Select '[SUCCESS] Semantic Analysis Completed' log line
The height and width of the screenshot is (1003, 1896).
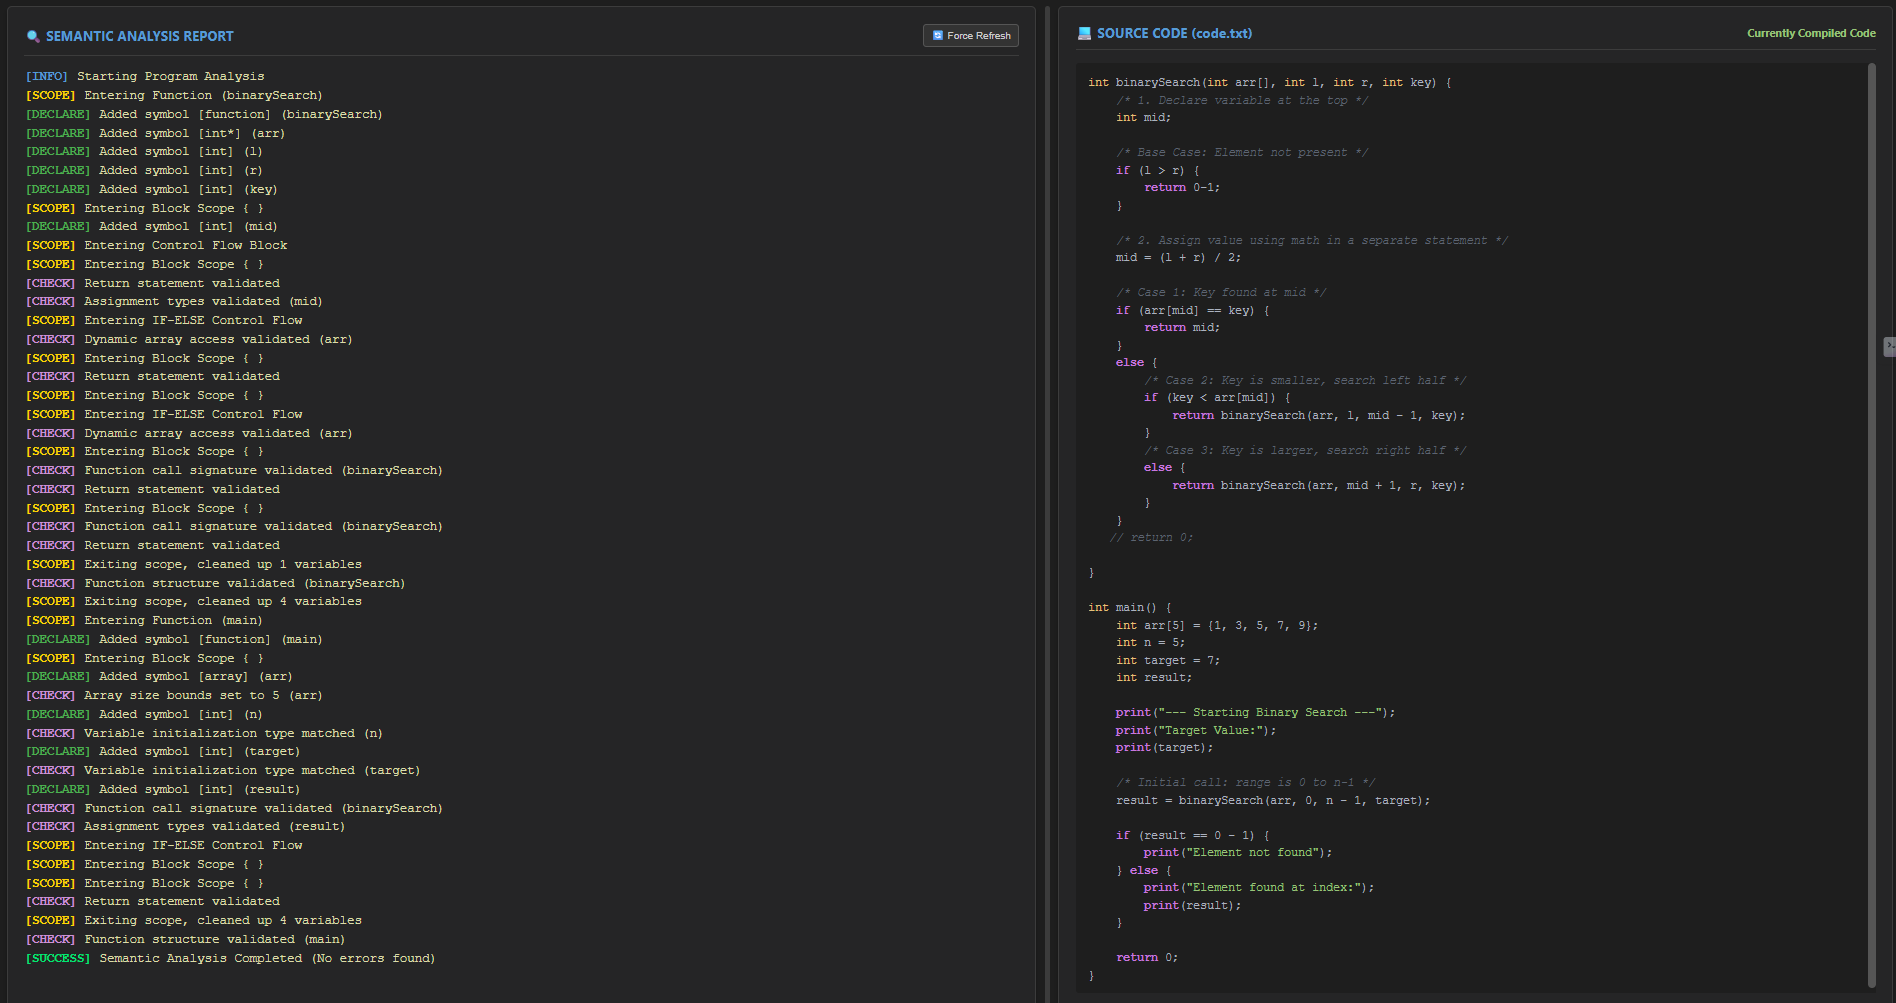coord(230,958)
